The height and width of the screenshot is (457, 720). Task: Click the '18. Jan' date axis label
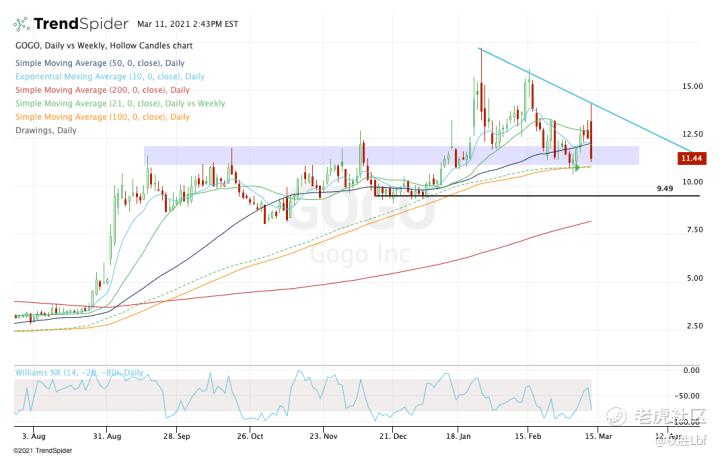(458, 436)
